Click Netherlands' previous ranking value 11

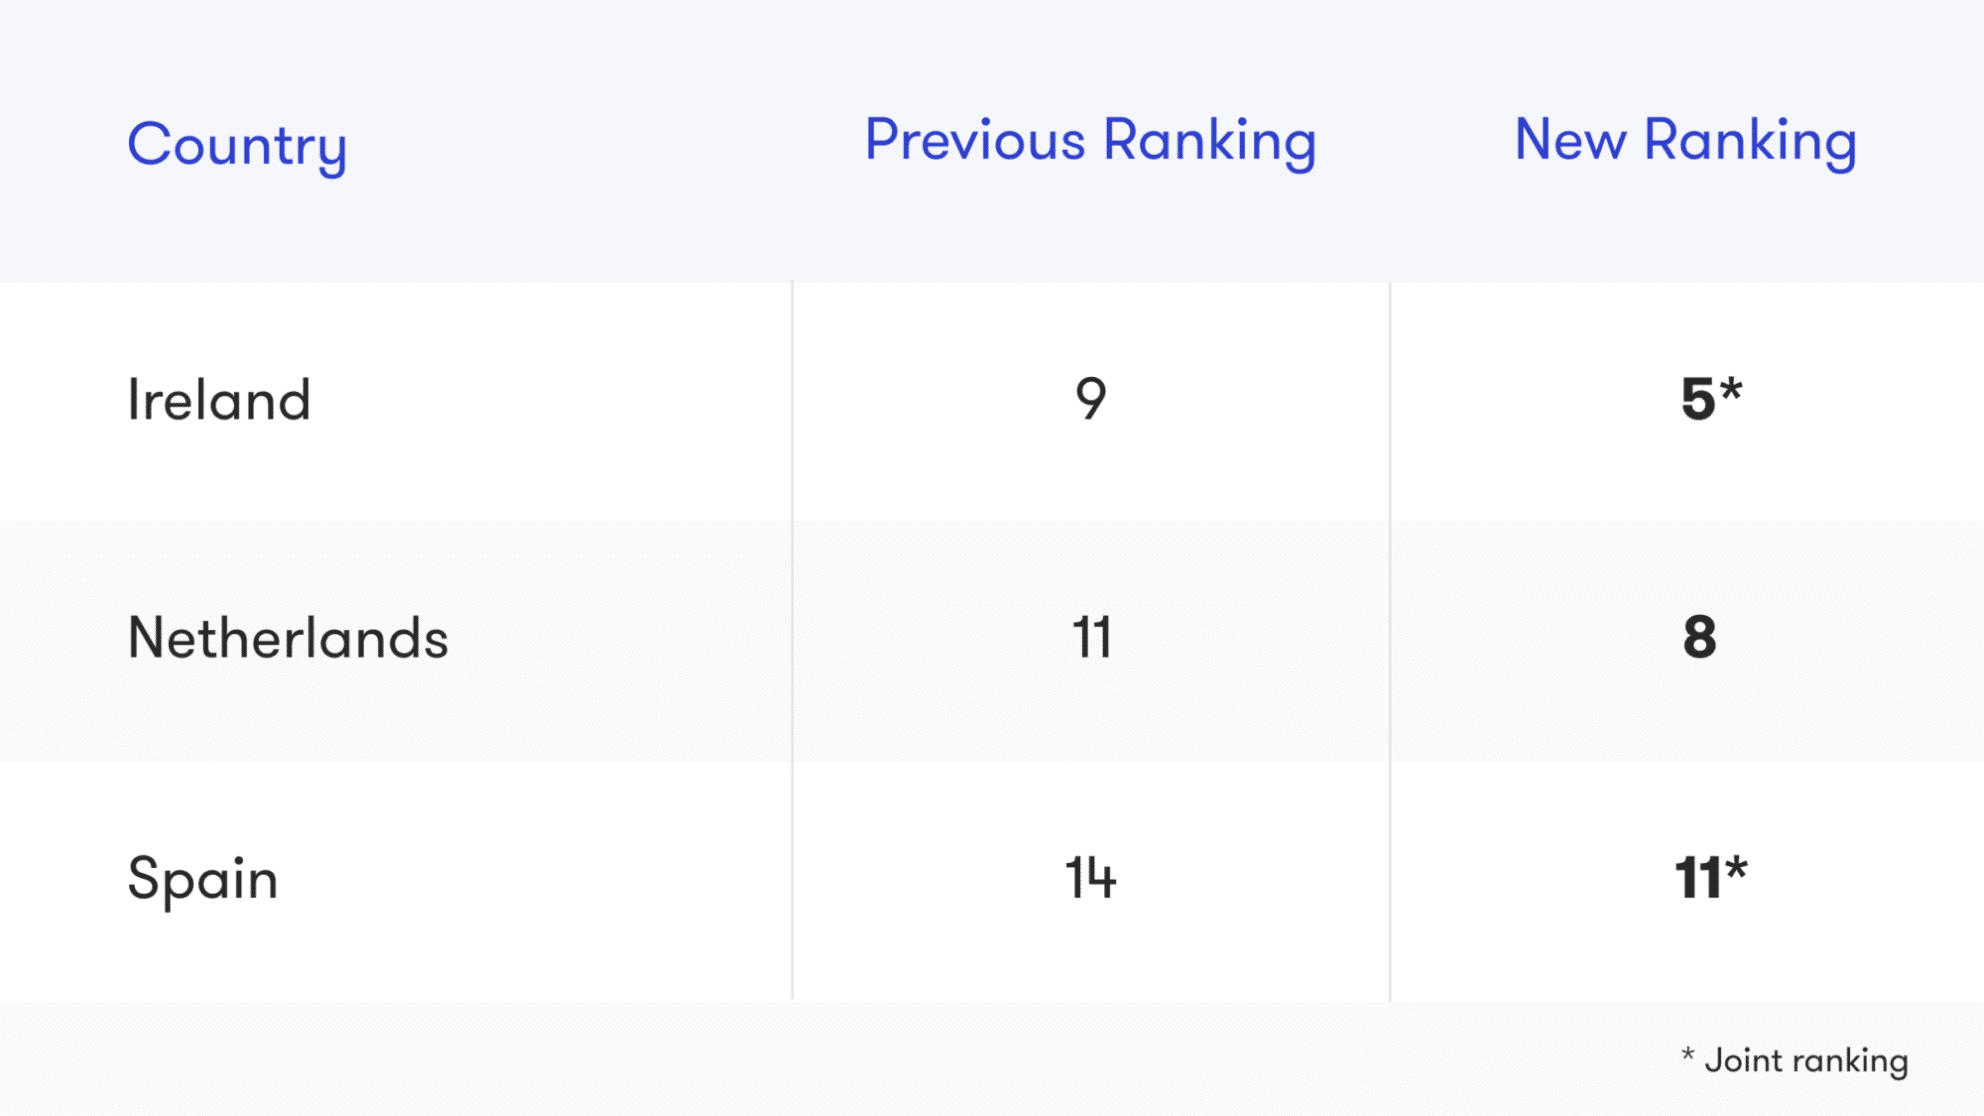point(1091,638)
